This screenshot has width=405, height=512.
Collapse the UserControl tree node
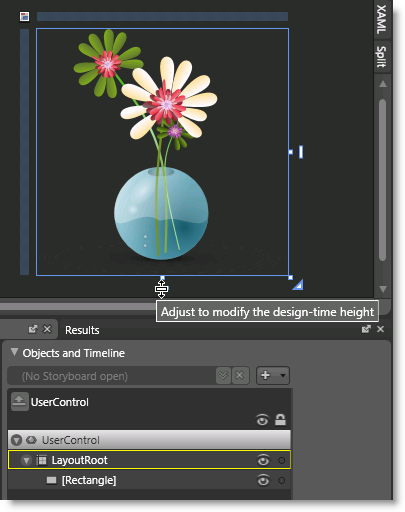(16, 440)
